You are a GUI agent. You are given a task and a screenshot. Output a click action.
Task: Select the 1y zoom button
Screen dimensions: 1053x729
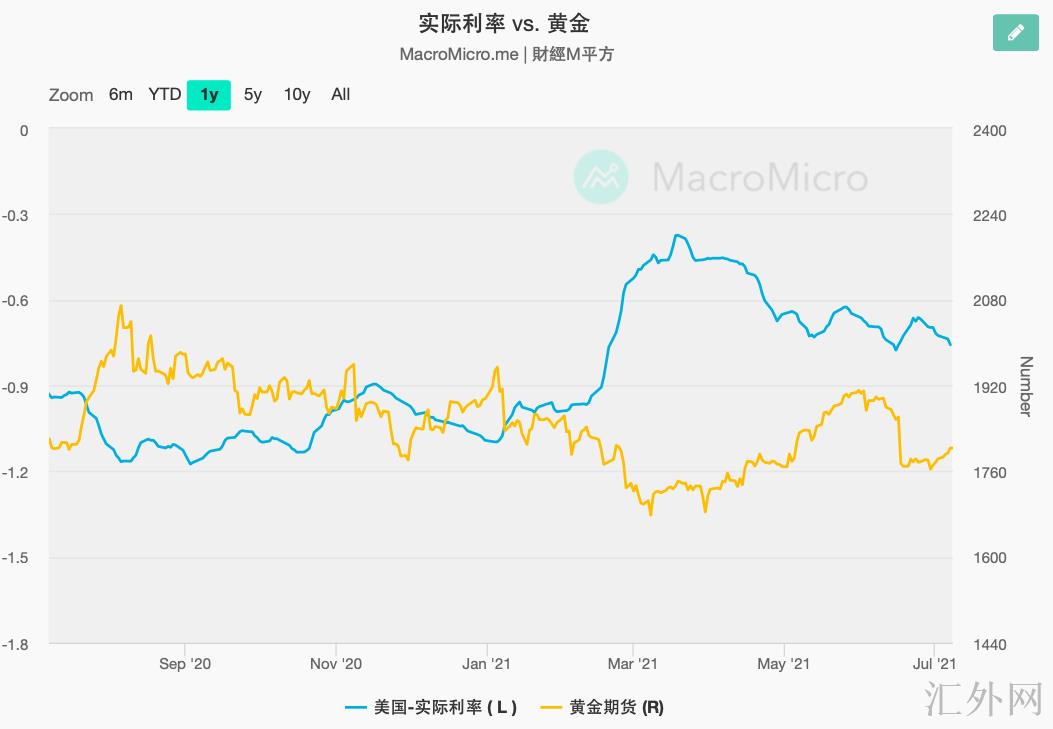coord(209,95)
